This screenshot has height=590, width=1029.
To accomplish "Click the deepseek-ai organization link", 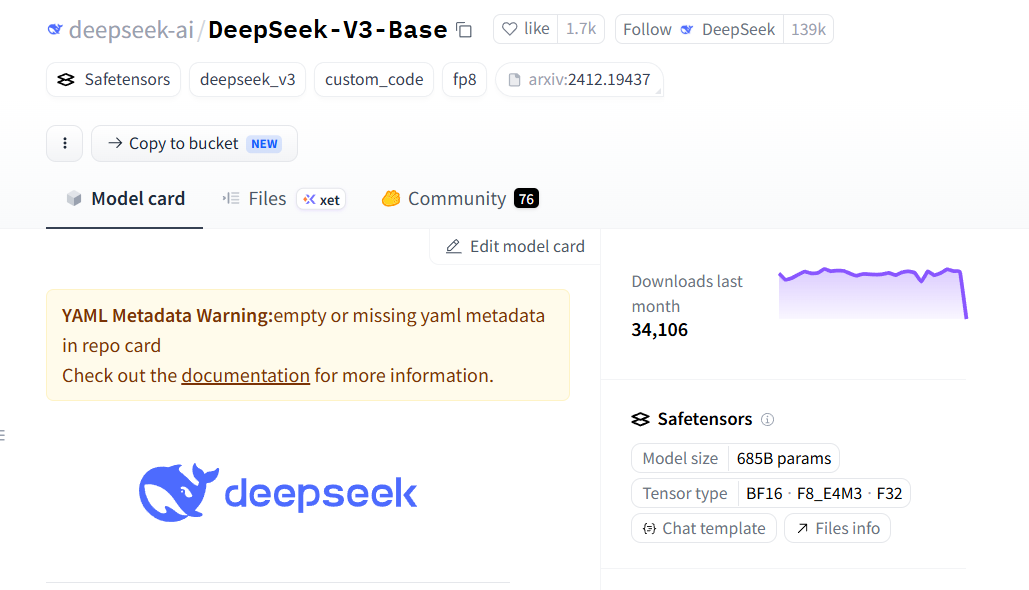I will tap(131, 30).
